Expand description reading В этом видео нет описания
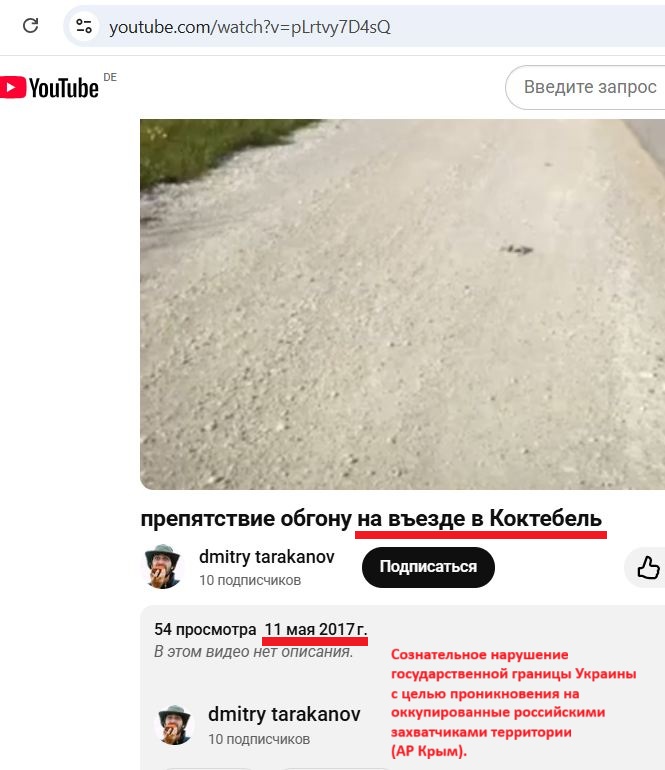This screenshot has width=665, height=770. (x=253, y=652)
